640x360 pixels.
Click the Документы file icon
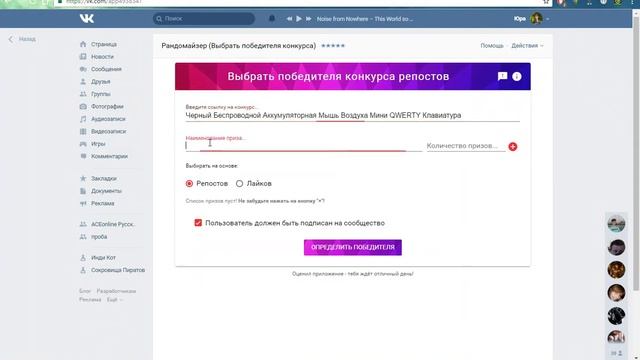83,191
